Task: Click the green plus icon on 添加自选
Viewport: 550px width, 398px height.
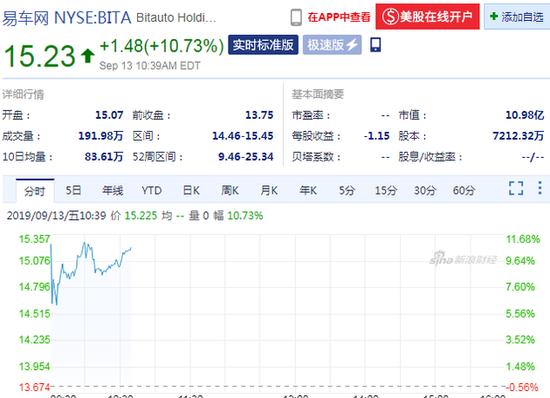Action: click(494, 16)
